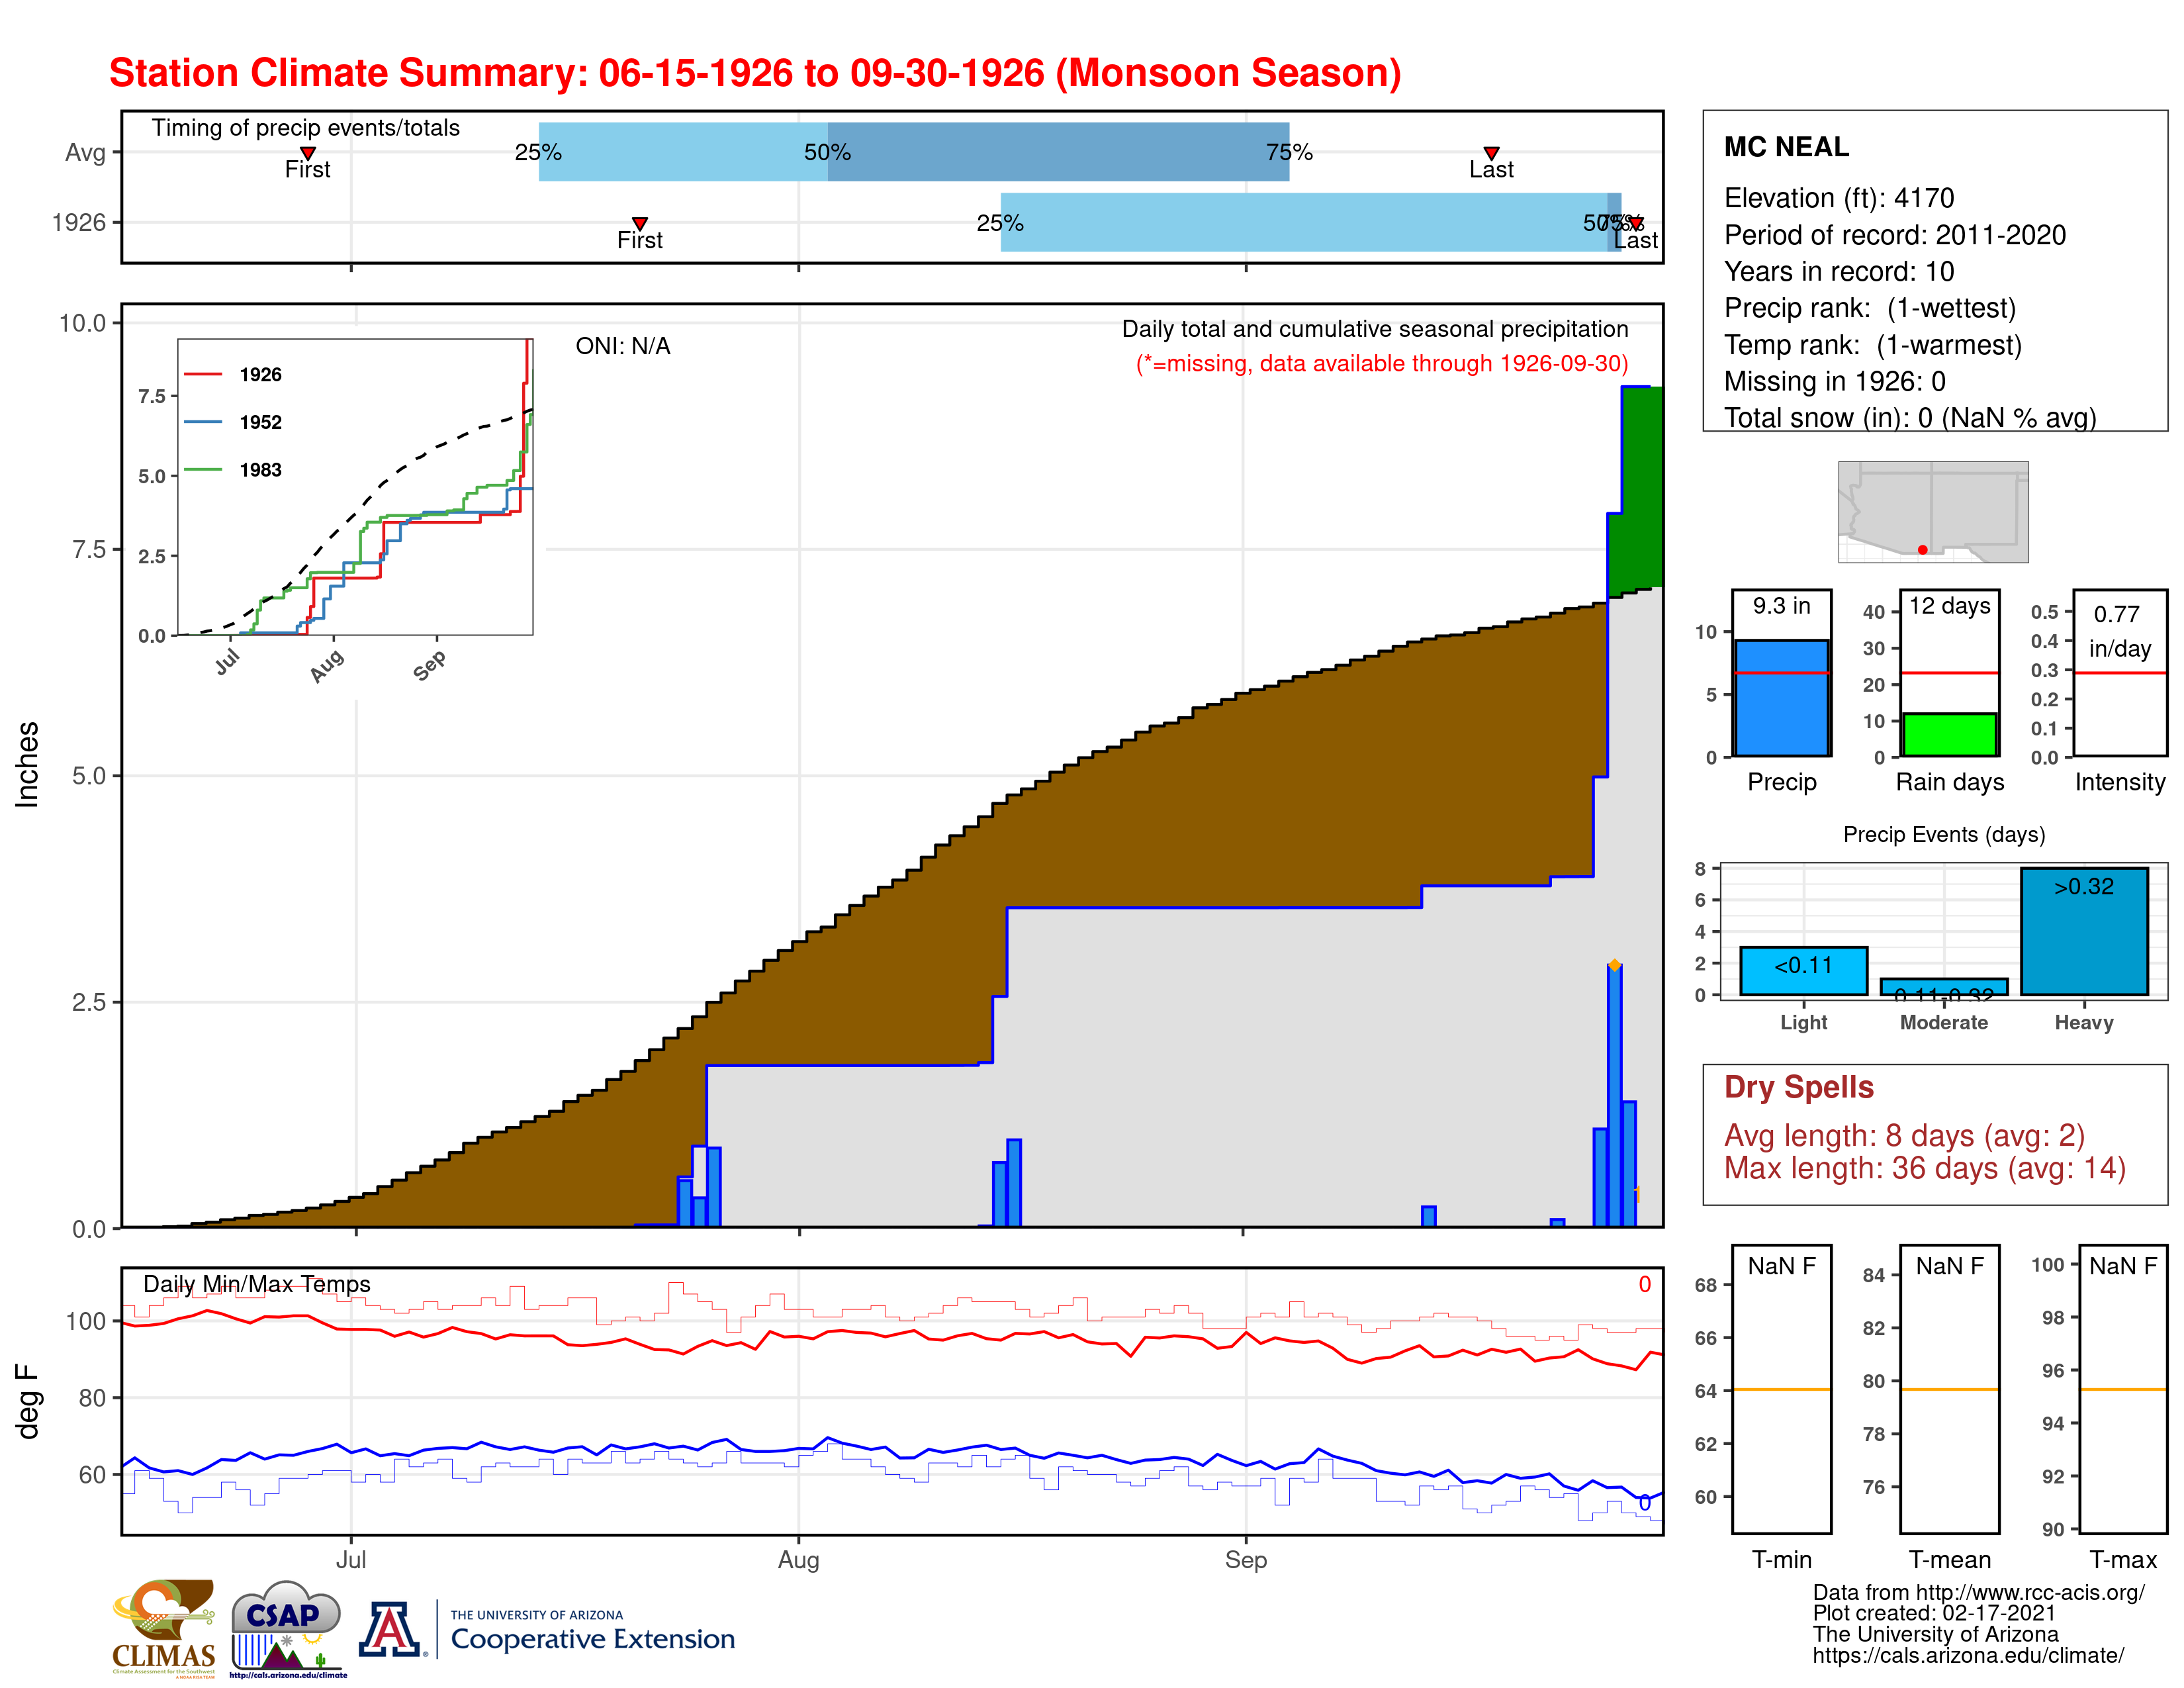Click the Avg row 75% label
The image size is (2184, 1688).
coord(1289,152)
